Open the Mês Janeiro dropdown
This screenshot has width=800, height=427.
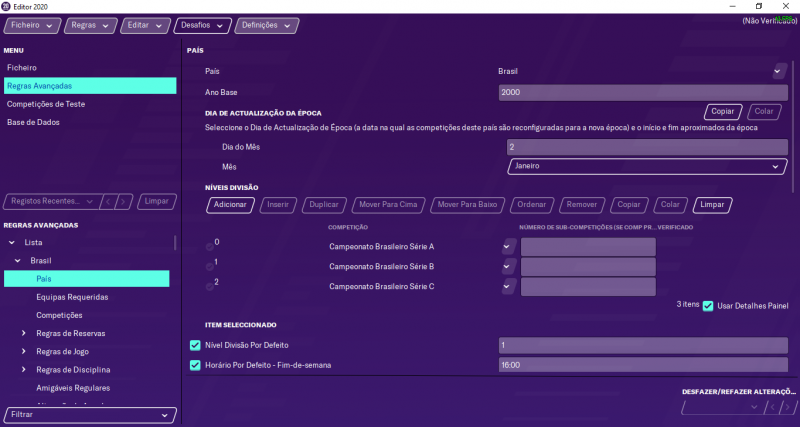coord(647,166)
